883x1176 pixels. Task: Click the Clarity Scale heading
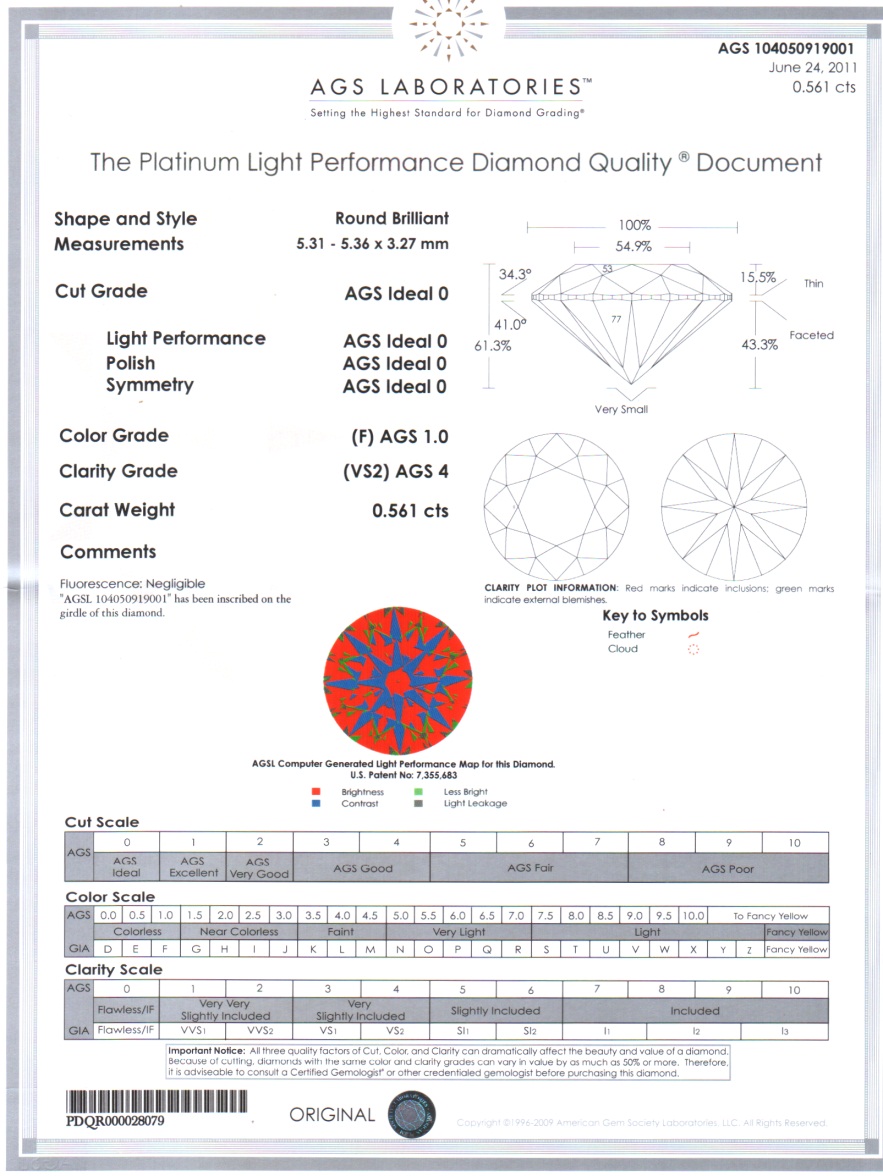113,970
